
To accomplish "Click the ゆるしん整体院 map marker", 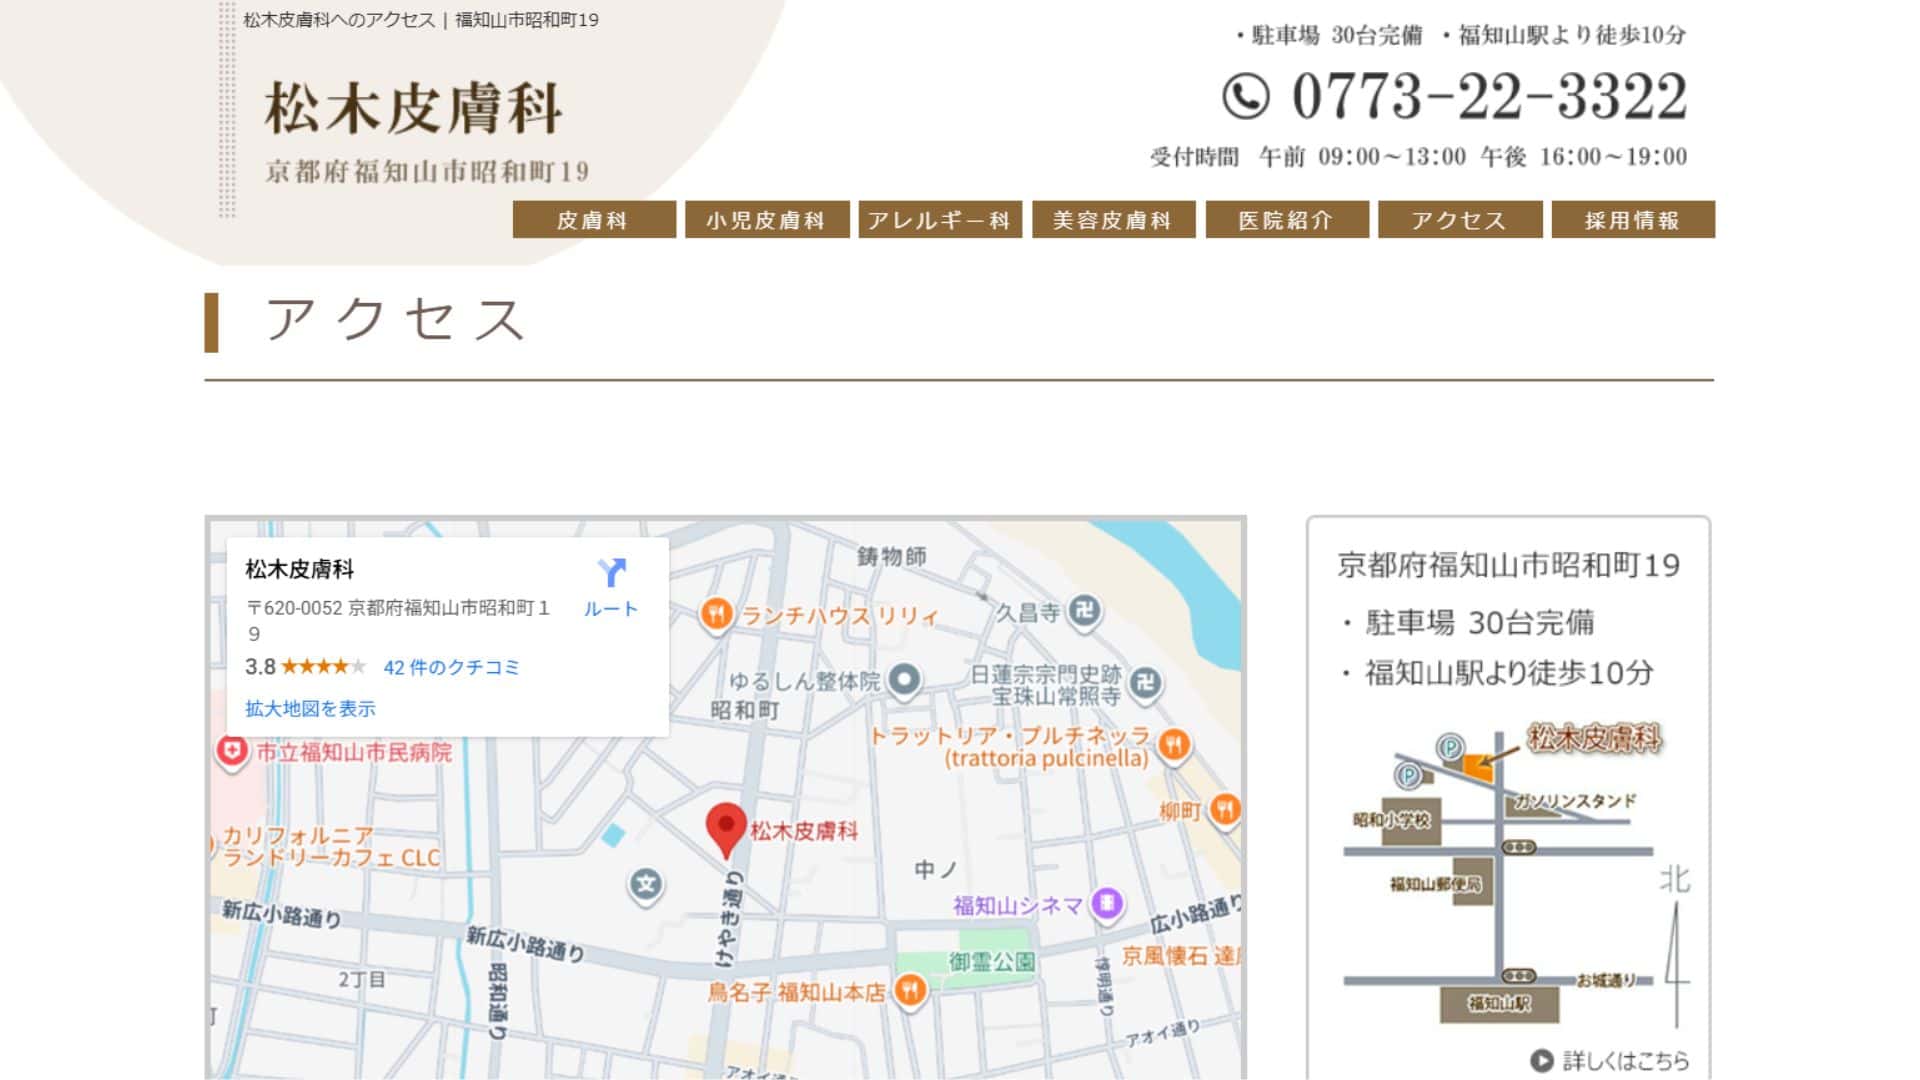I will pos(904,680).
